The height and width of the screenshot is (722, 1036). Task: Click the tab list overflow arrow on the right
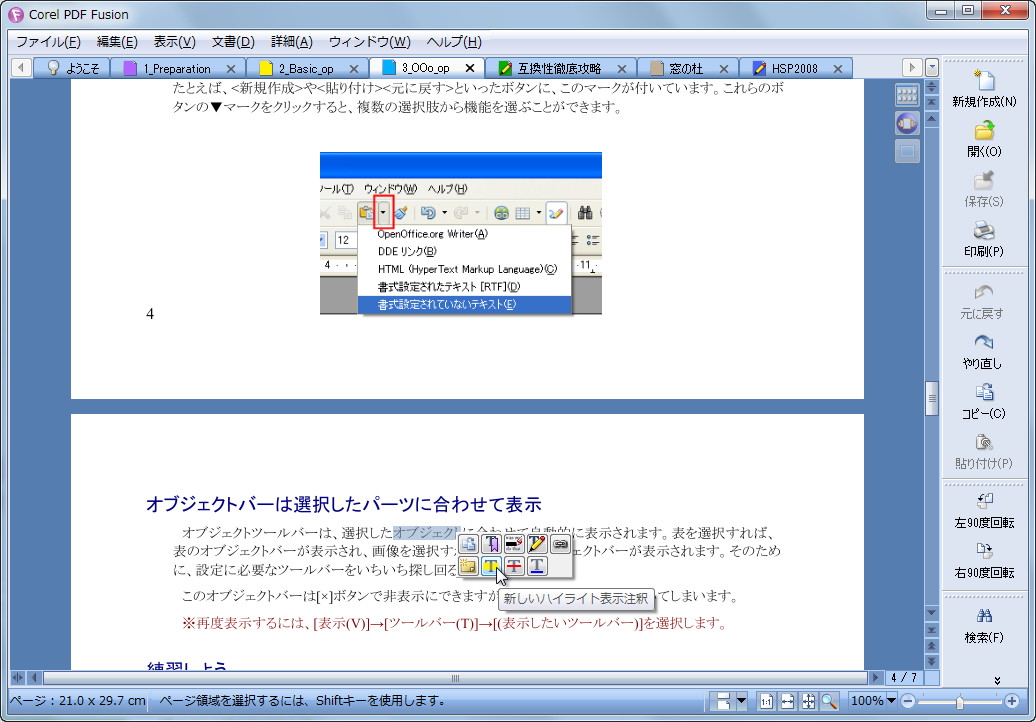pyautogui.click(x=912, y=67)
